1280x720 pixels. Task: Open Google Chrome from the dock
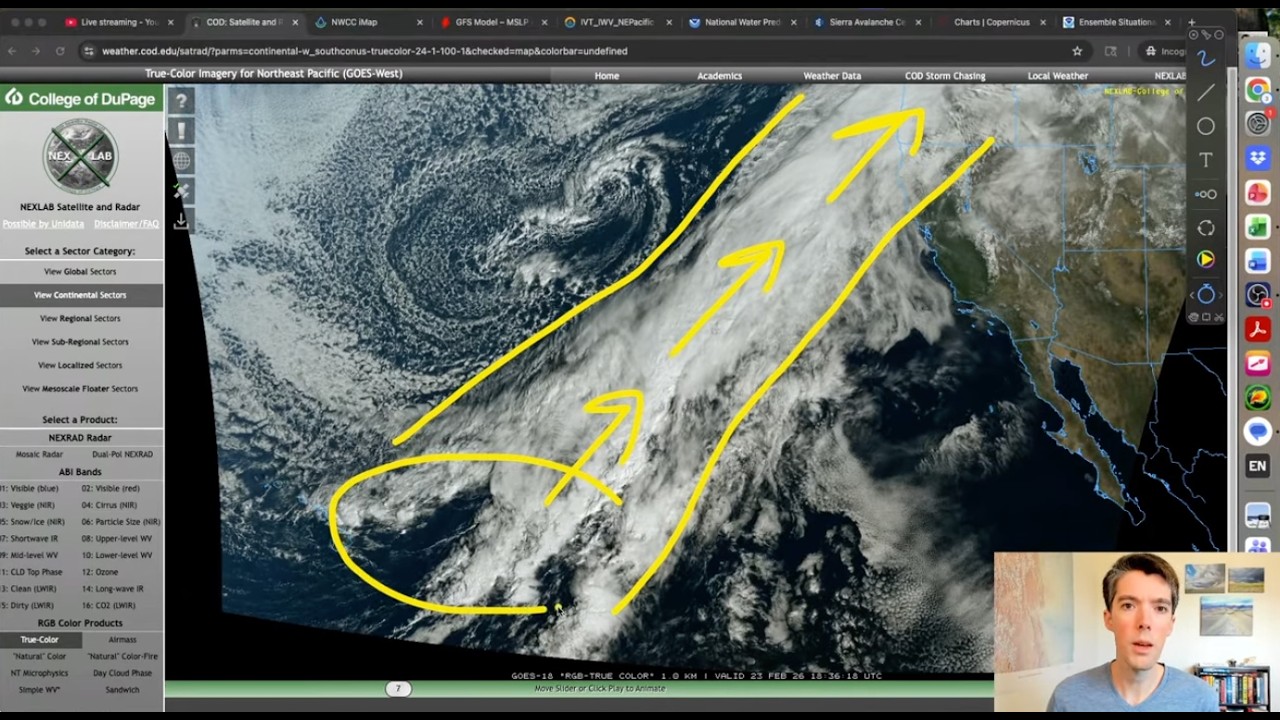[1258, 90]
